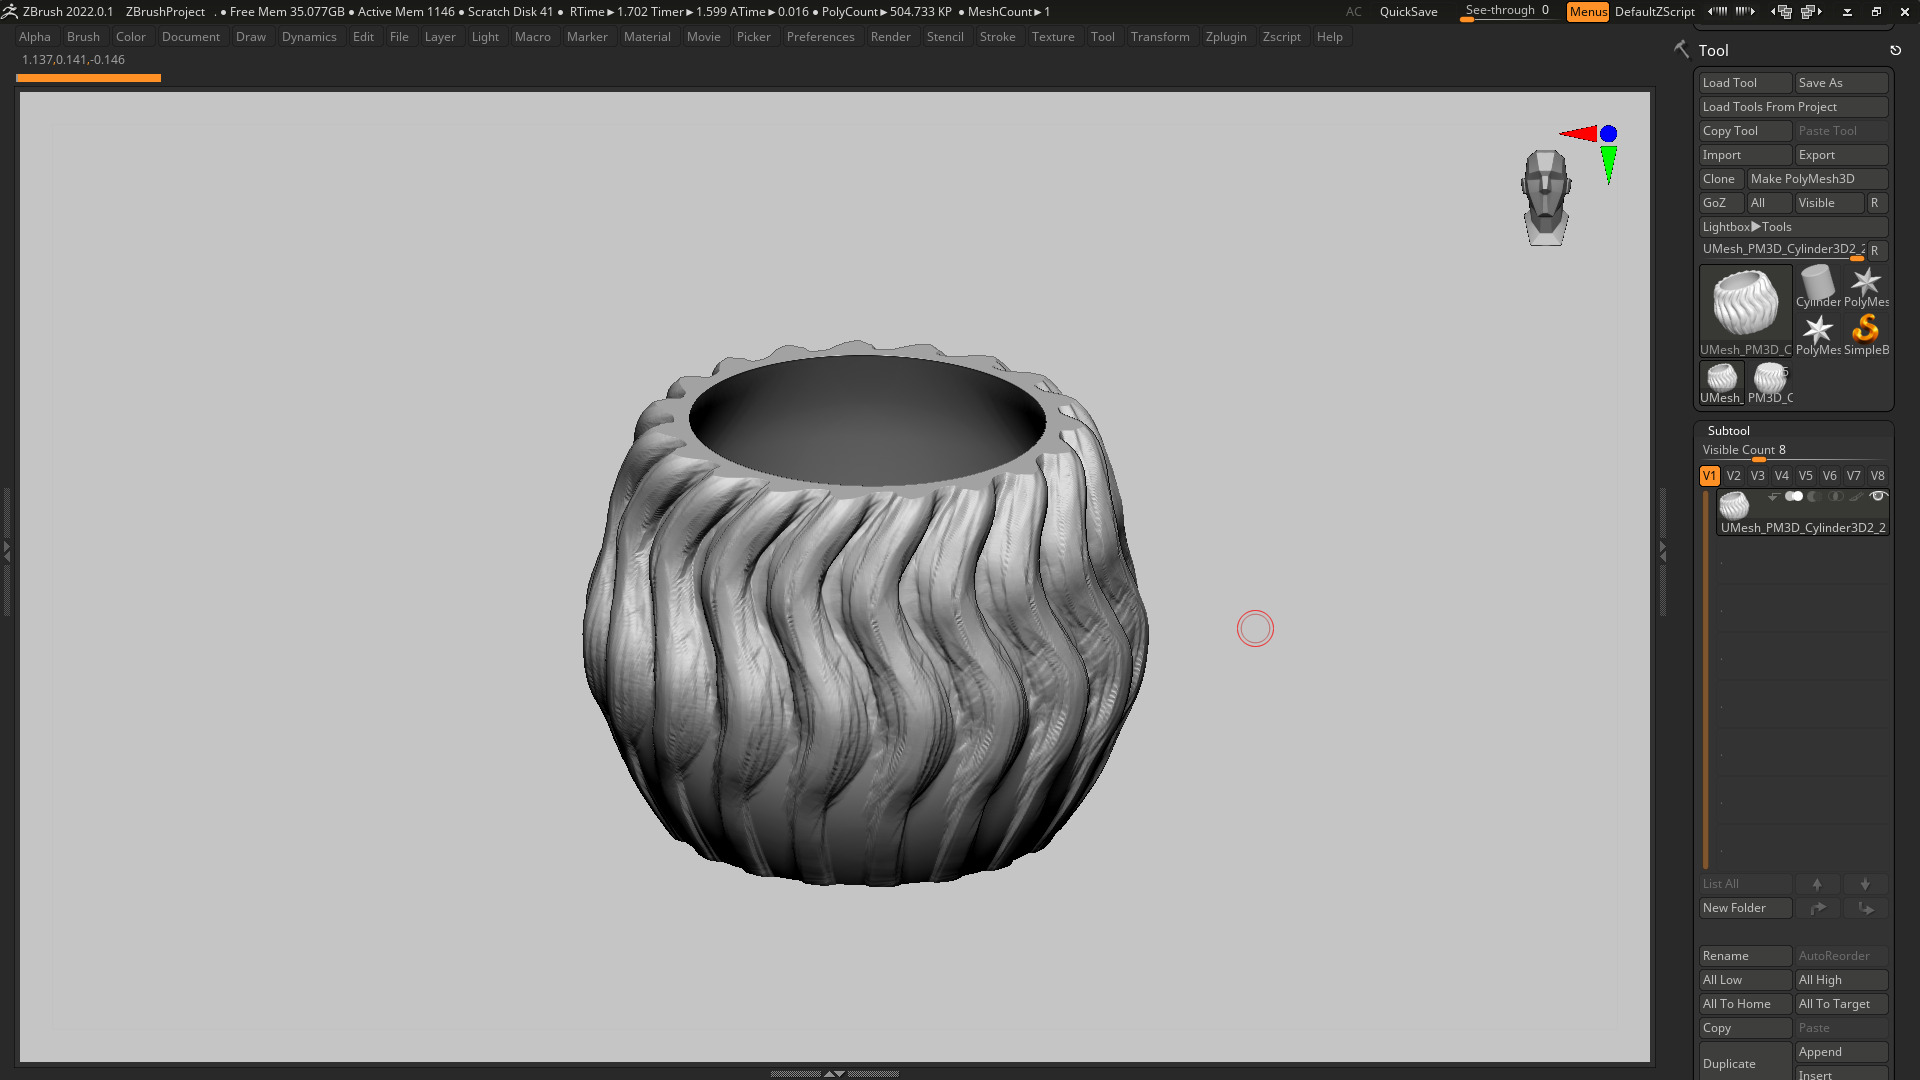Click the subtool arrow-down list icon
The height and width of the screenshot is (1080, 1920).
pyautogui.click(x=1773, y=497)
